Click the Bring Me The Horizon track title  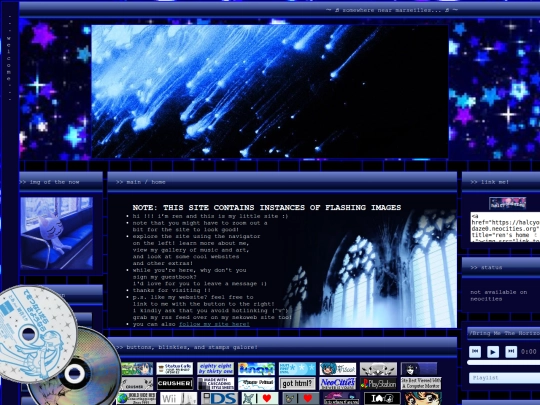(505, 333)
